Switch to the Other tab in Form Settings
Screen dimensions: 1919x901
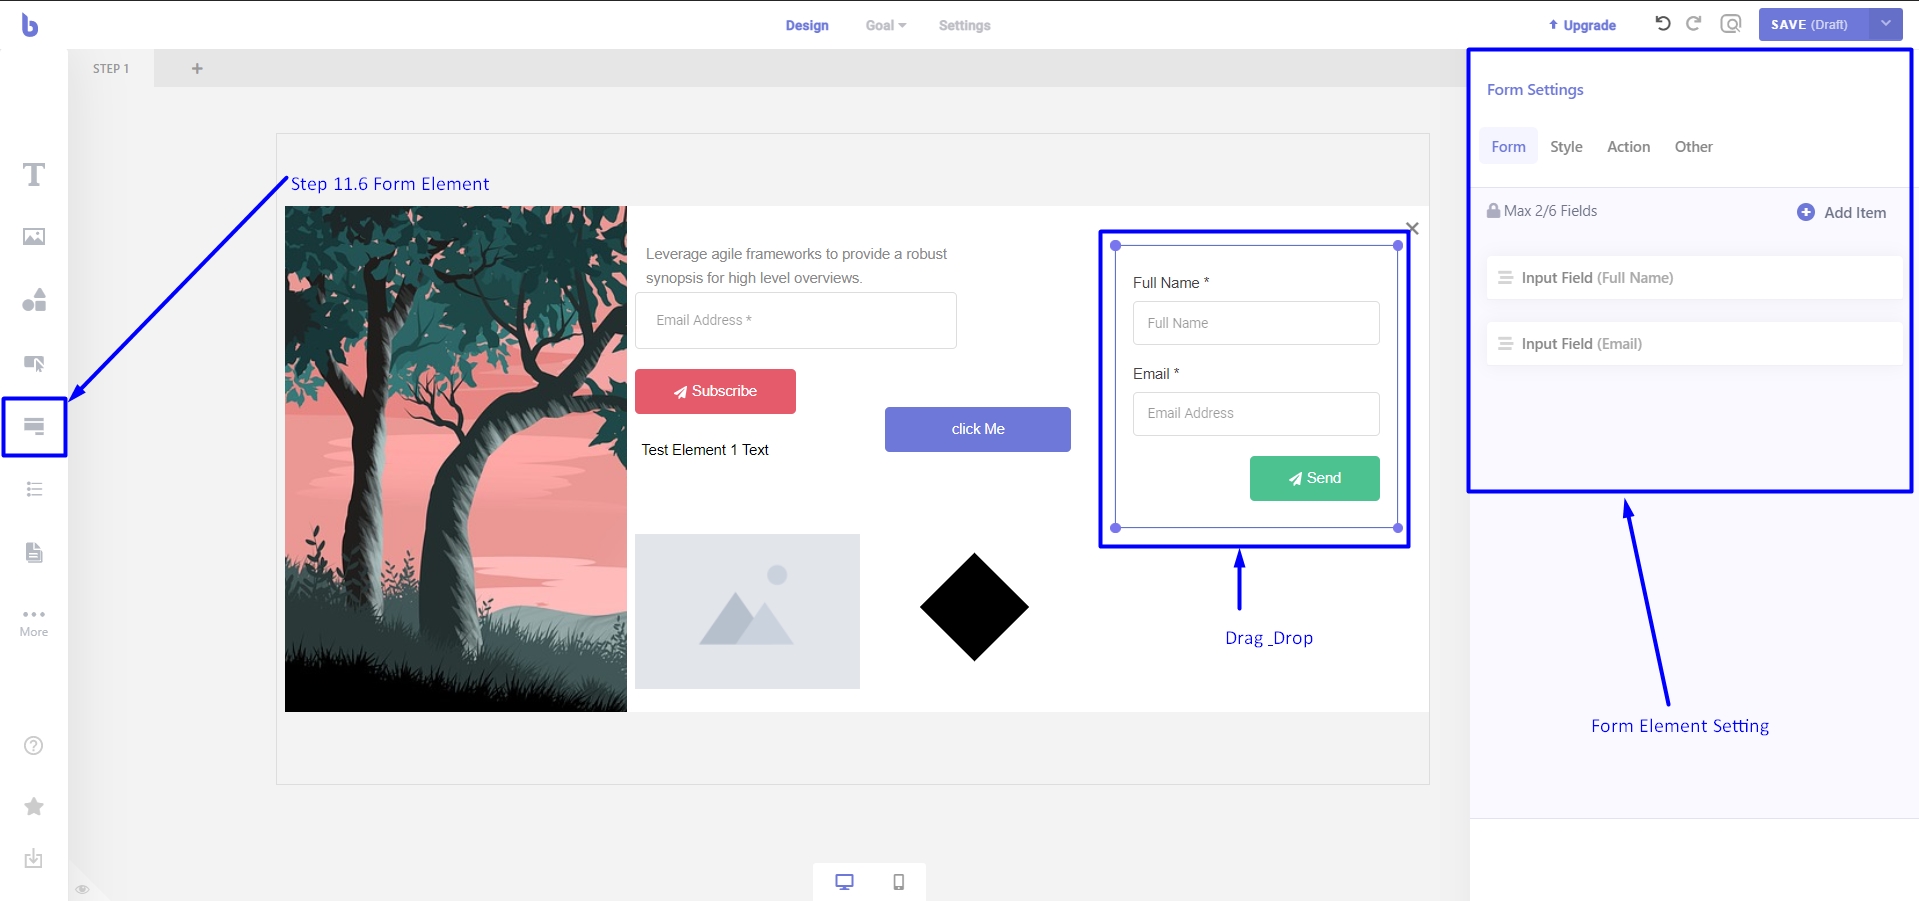(x=1694, y=147)
